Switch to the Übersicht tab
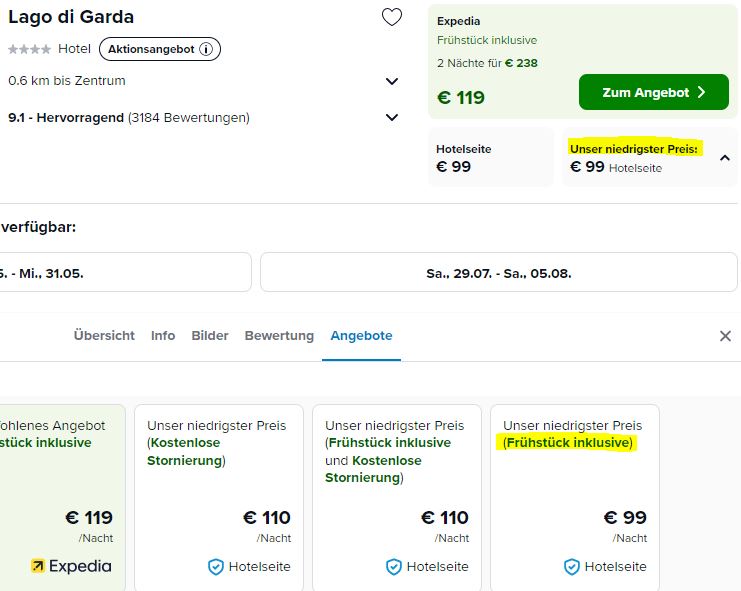 coord(104,335)
